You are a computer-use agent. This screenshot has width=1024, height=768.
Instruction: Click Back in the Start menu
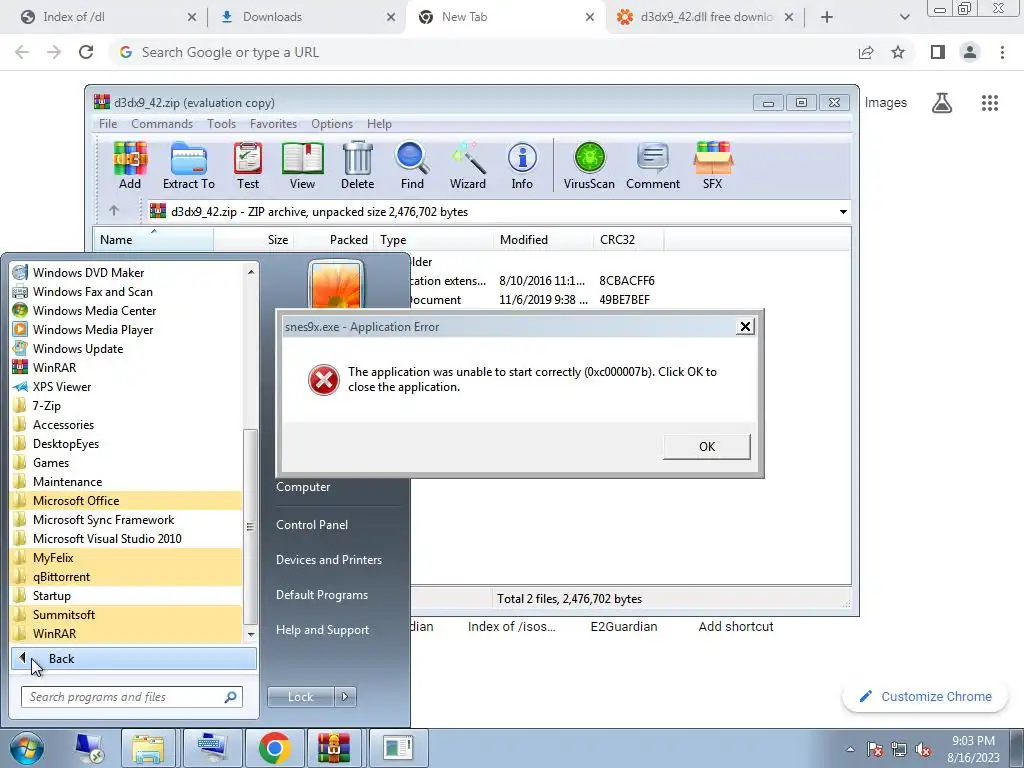pyautogui.click(x=133, y=659)
